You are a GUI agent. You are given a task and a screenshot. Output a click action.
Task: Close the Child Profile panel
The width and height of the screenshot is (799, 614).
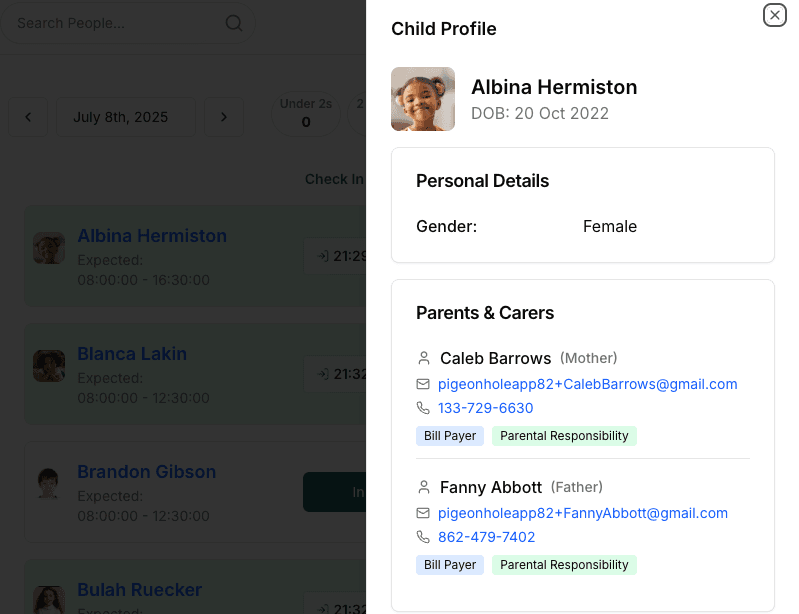point(775,15)
